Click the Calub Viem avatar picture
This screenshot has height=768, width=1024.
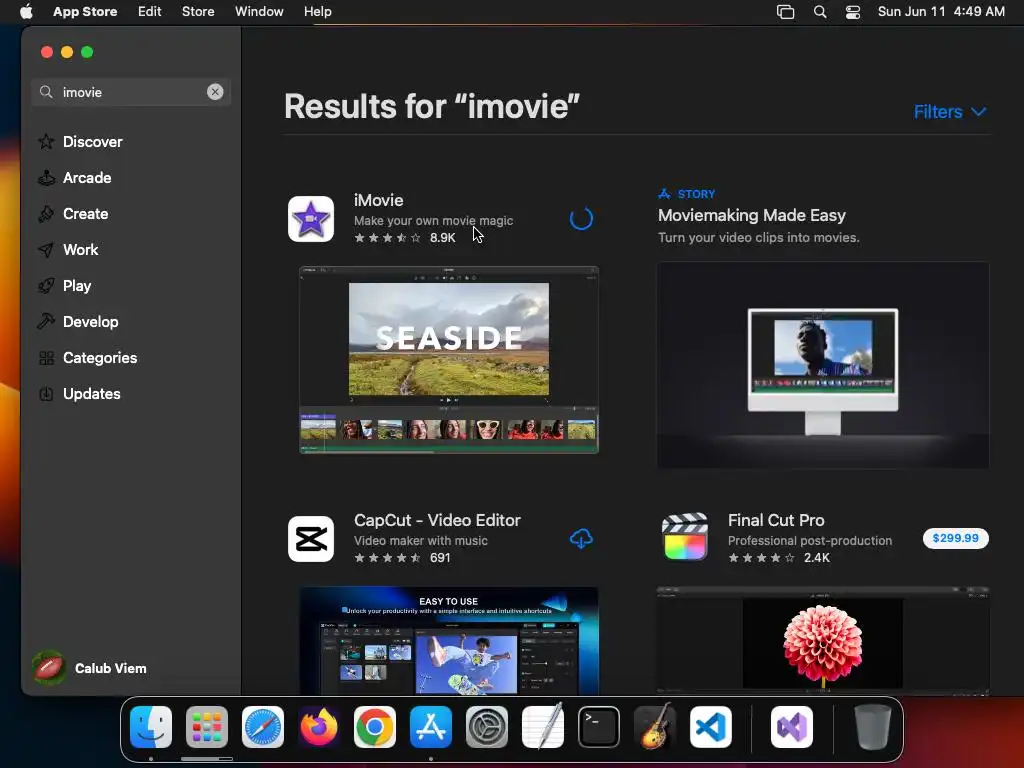point(49,668)
